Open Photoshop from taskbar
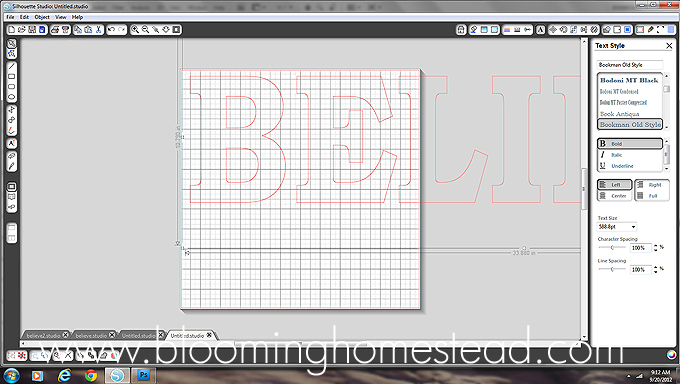Viewport: 680px width, 384px height. point(143,375)
